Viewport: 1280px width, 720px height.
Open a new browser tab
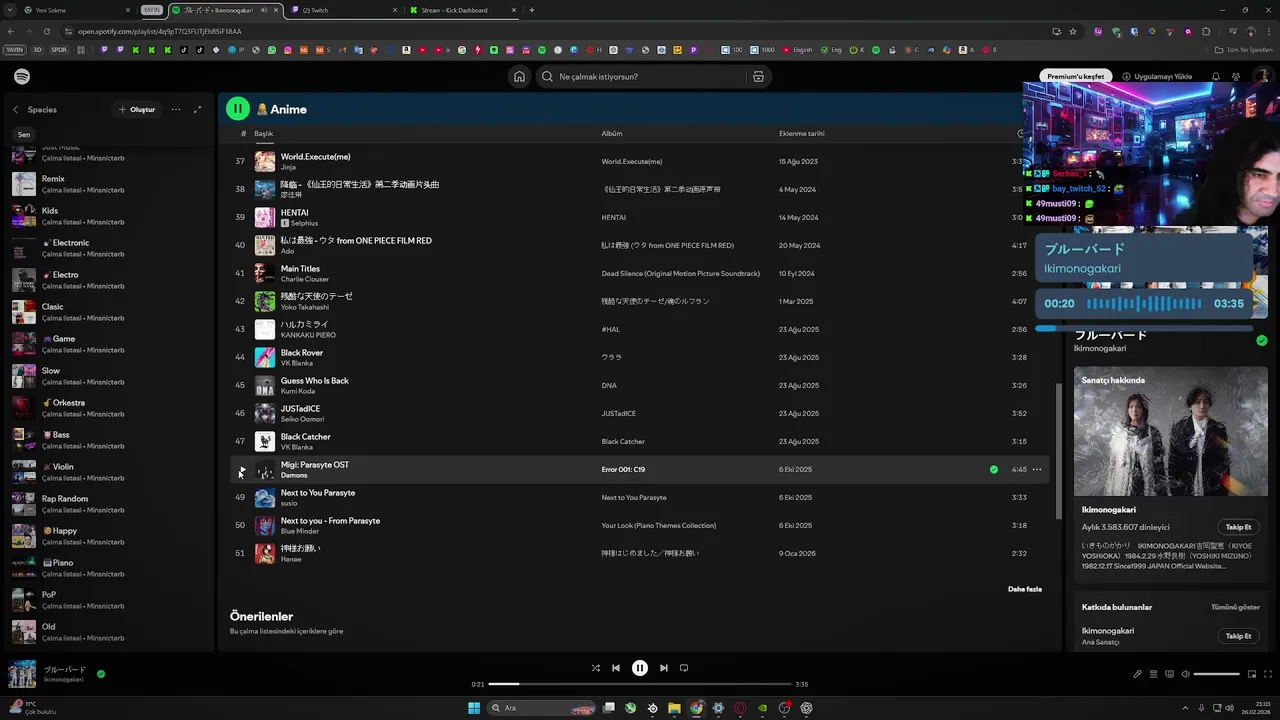(x=531, y=10)
